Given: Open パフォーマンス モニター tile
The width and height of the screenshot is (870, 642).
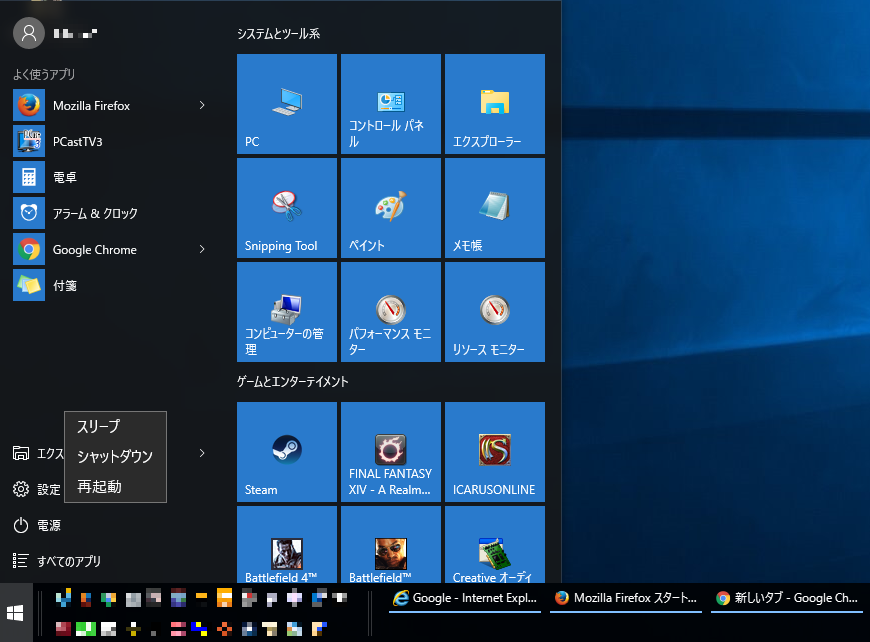Looking at the screenshot, I should [391, 312].
